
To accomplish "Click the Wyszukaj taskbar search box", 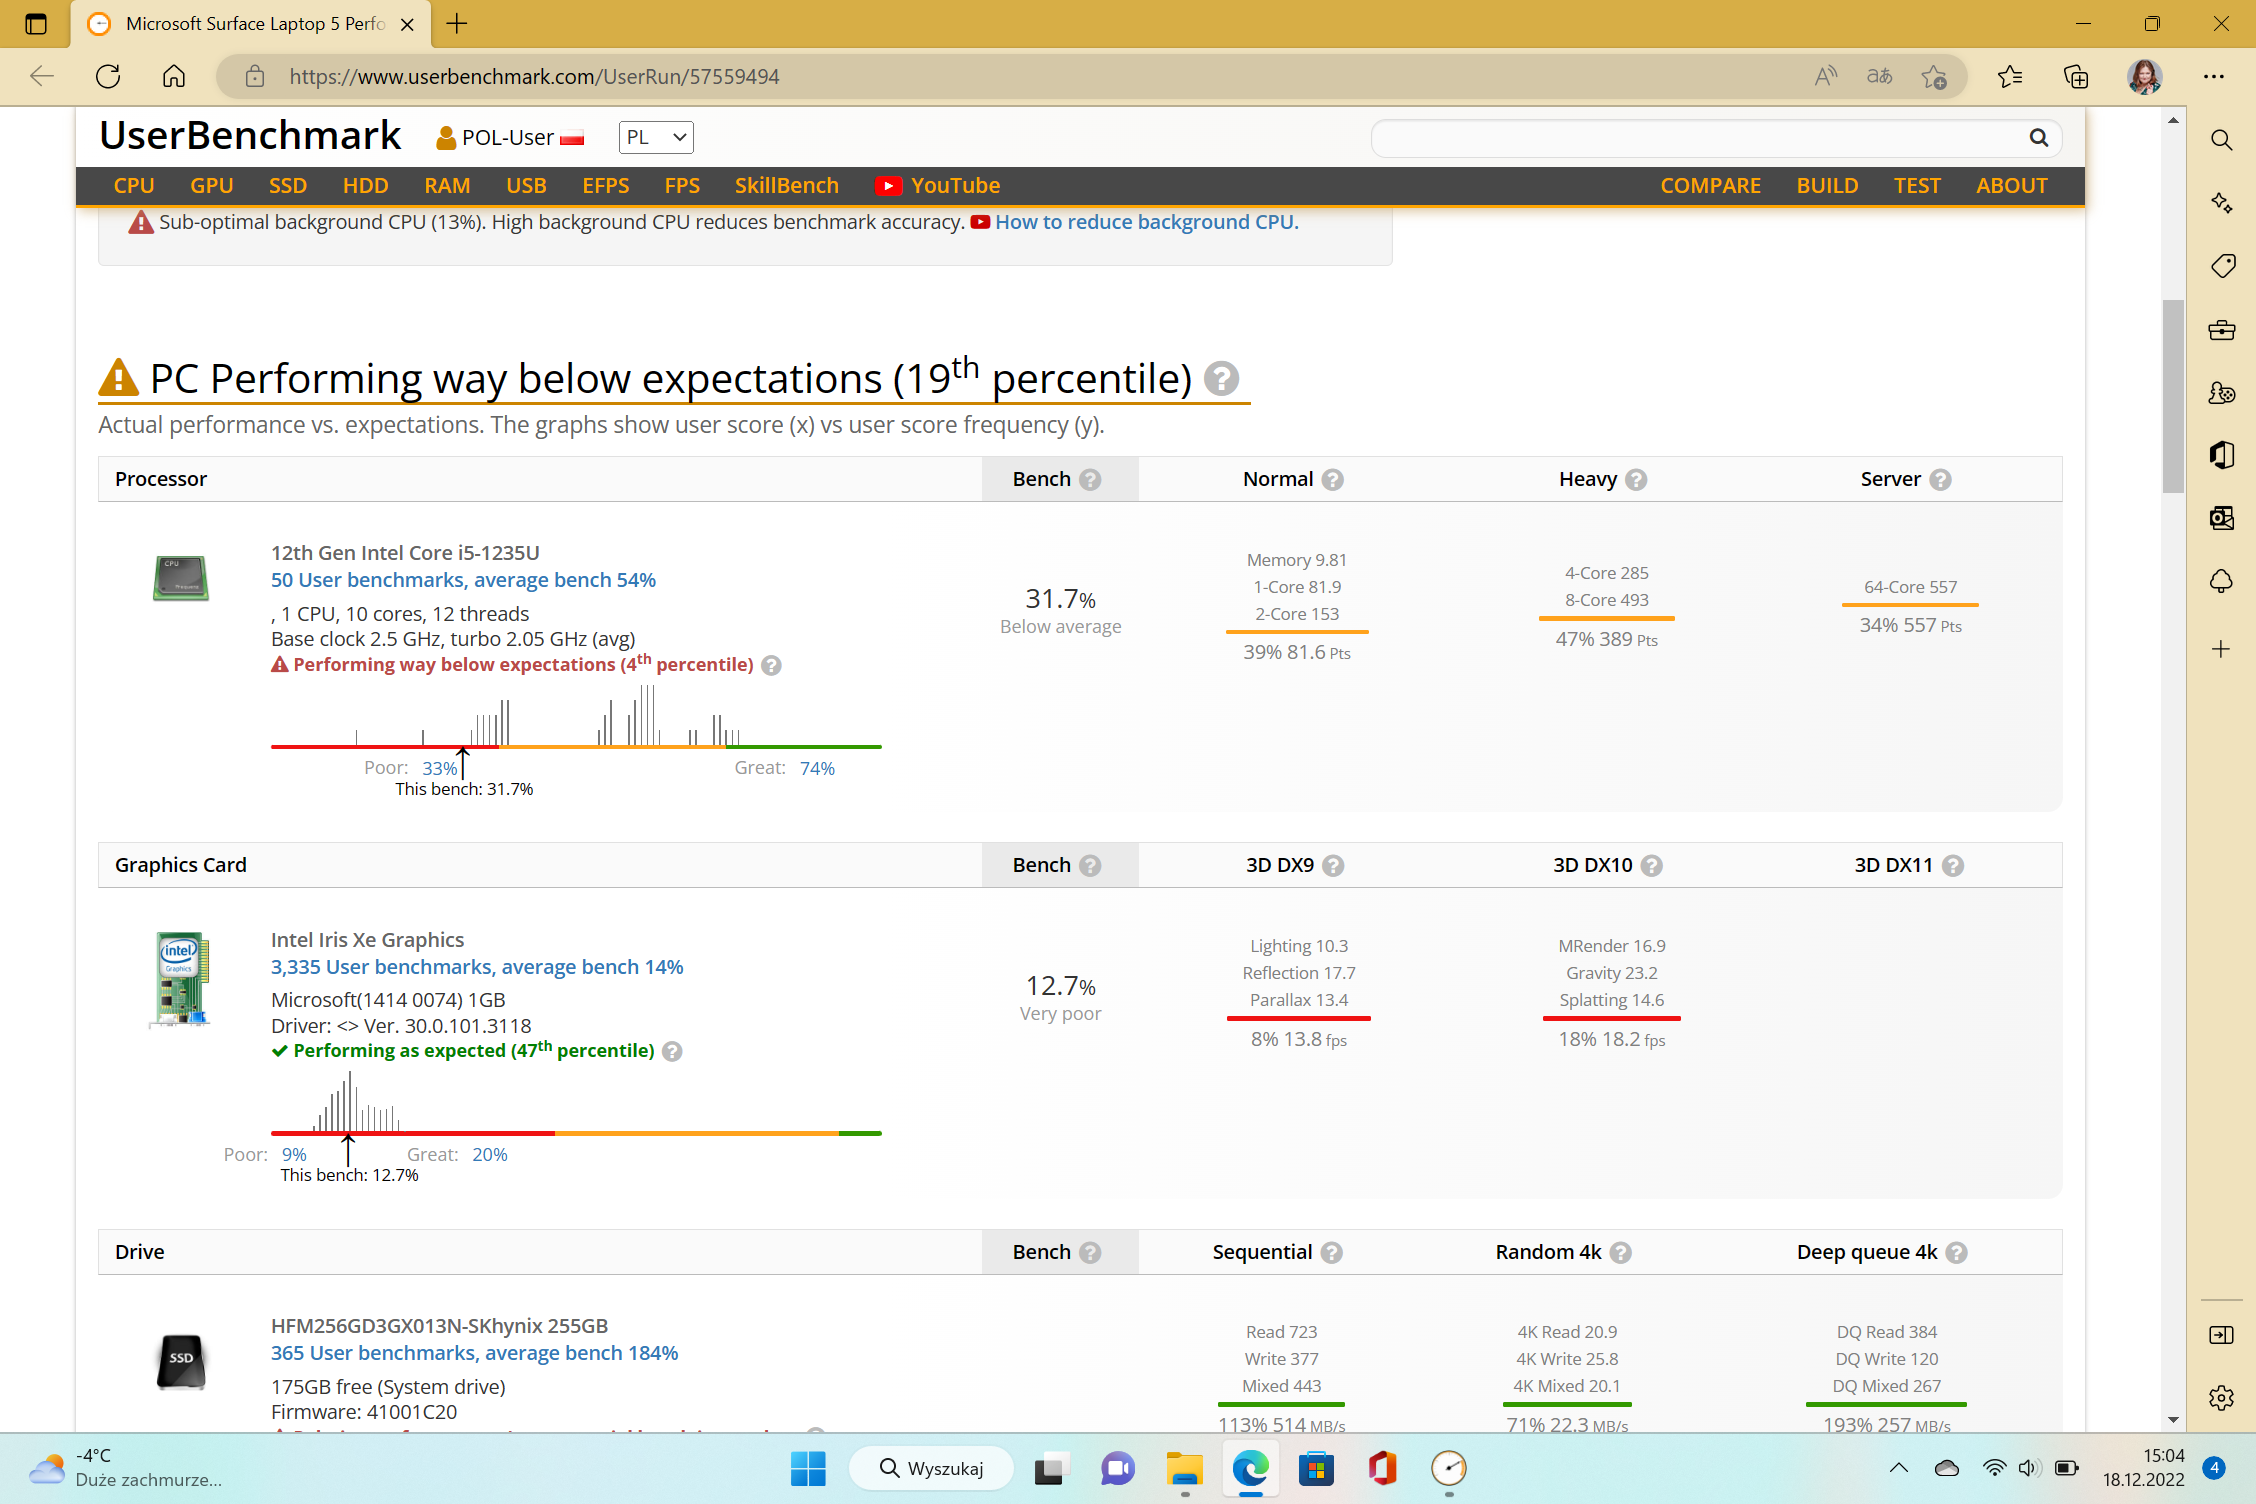I will [931, 1468].
